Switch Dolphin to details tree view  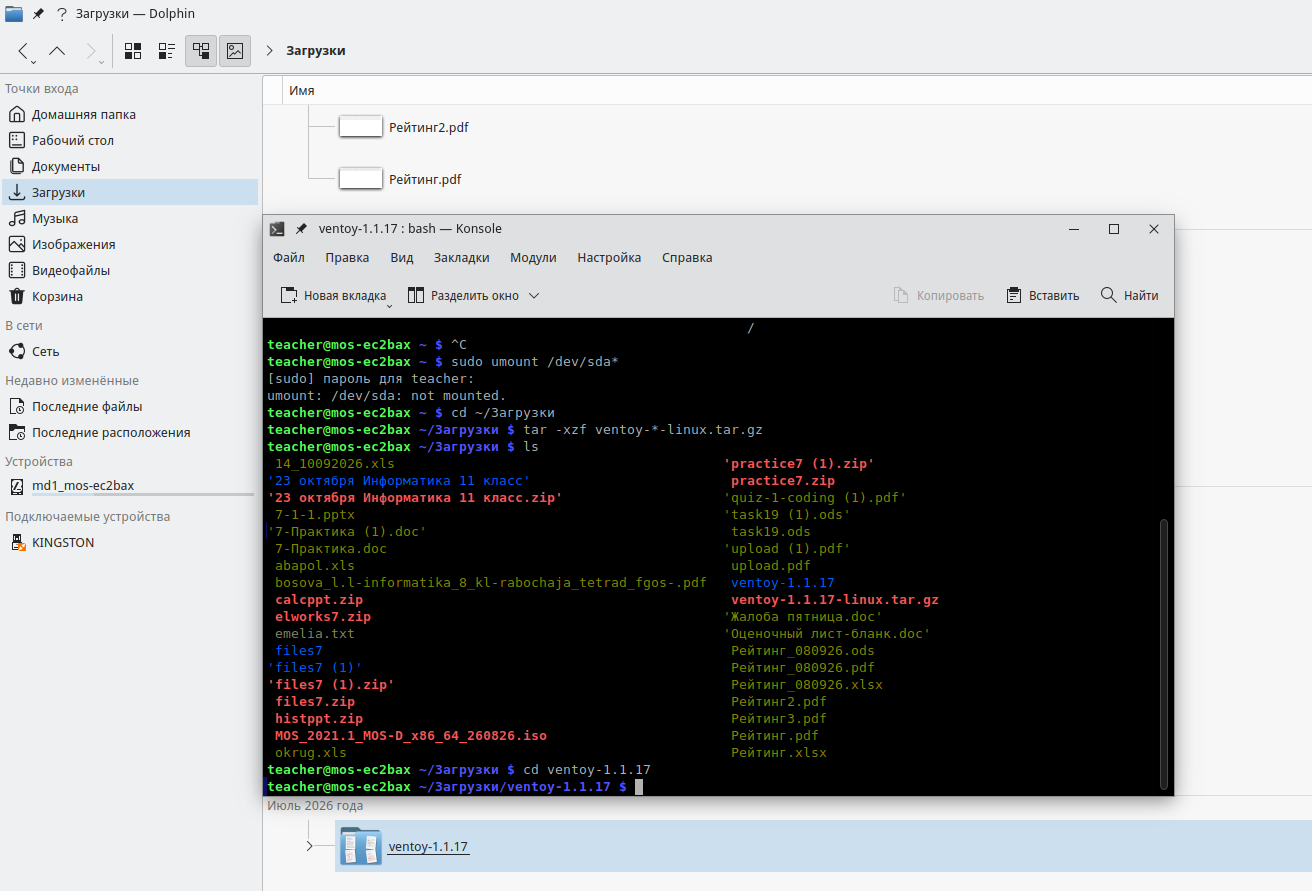pos(201,51)
